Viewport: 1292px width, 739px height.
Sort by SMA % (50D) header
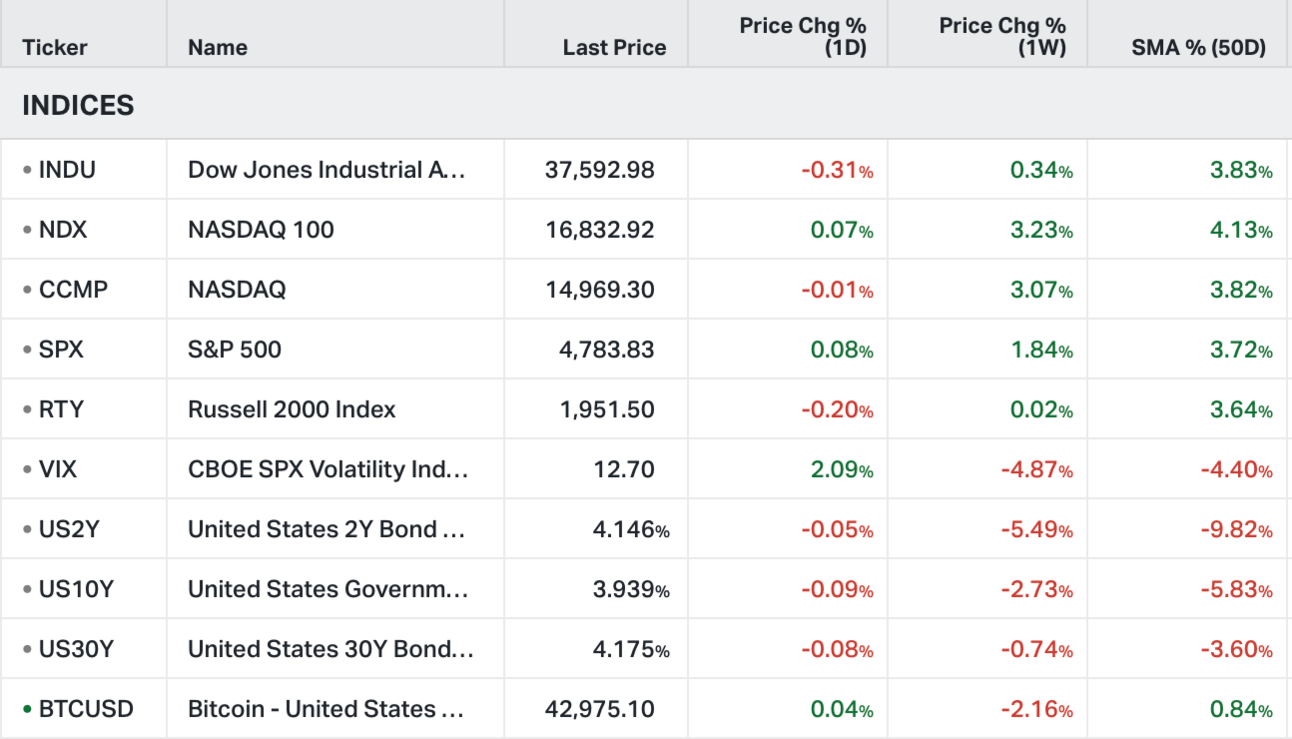pos(1199,47)
